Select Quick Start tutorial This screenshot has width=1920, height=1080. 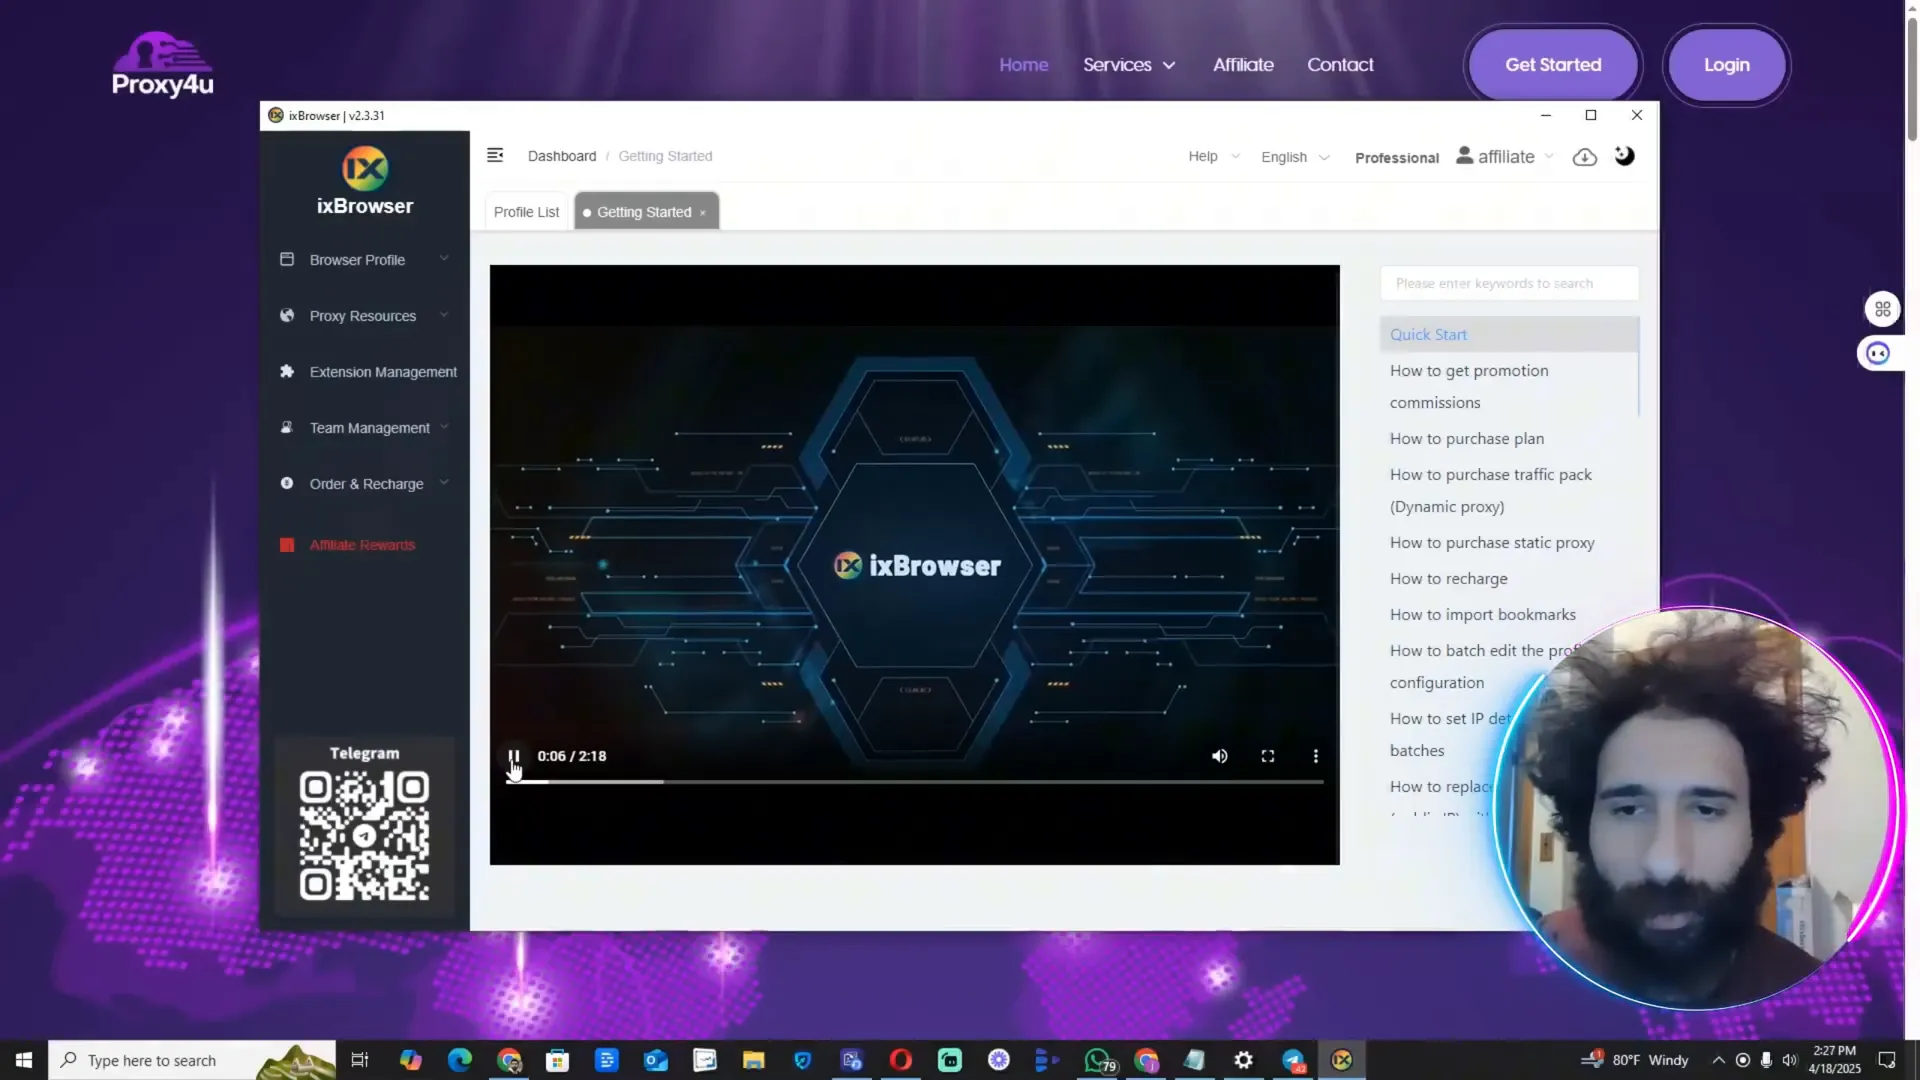tap(1508, 334)
